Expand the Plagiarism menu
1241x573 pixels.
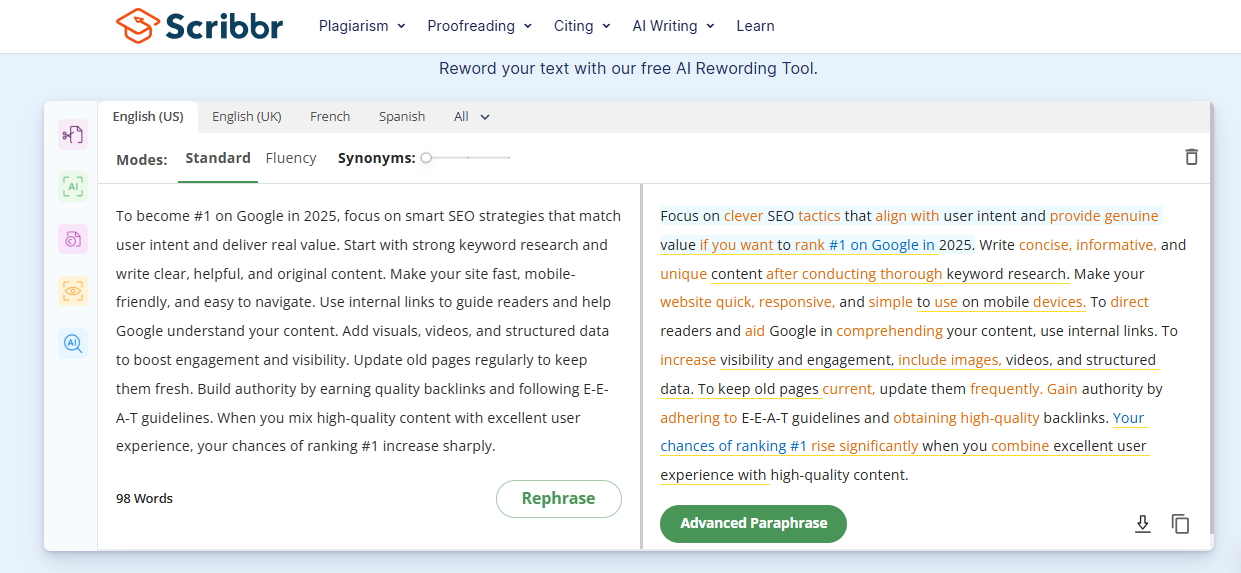coord(362,26)
